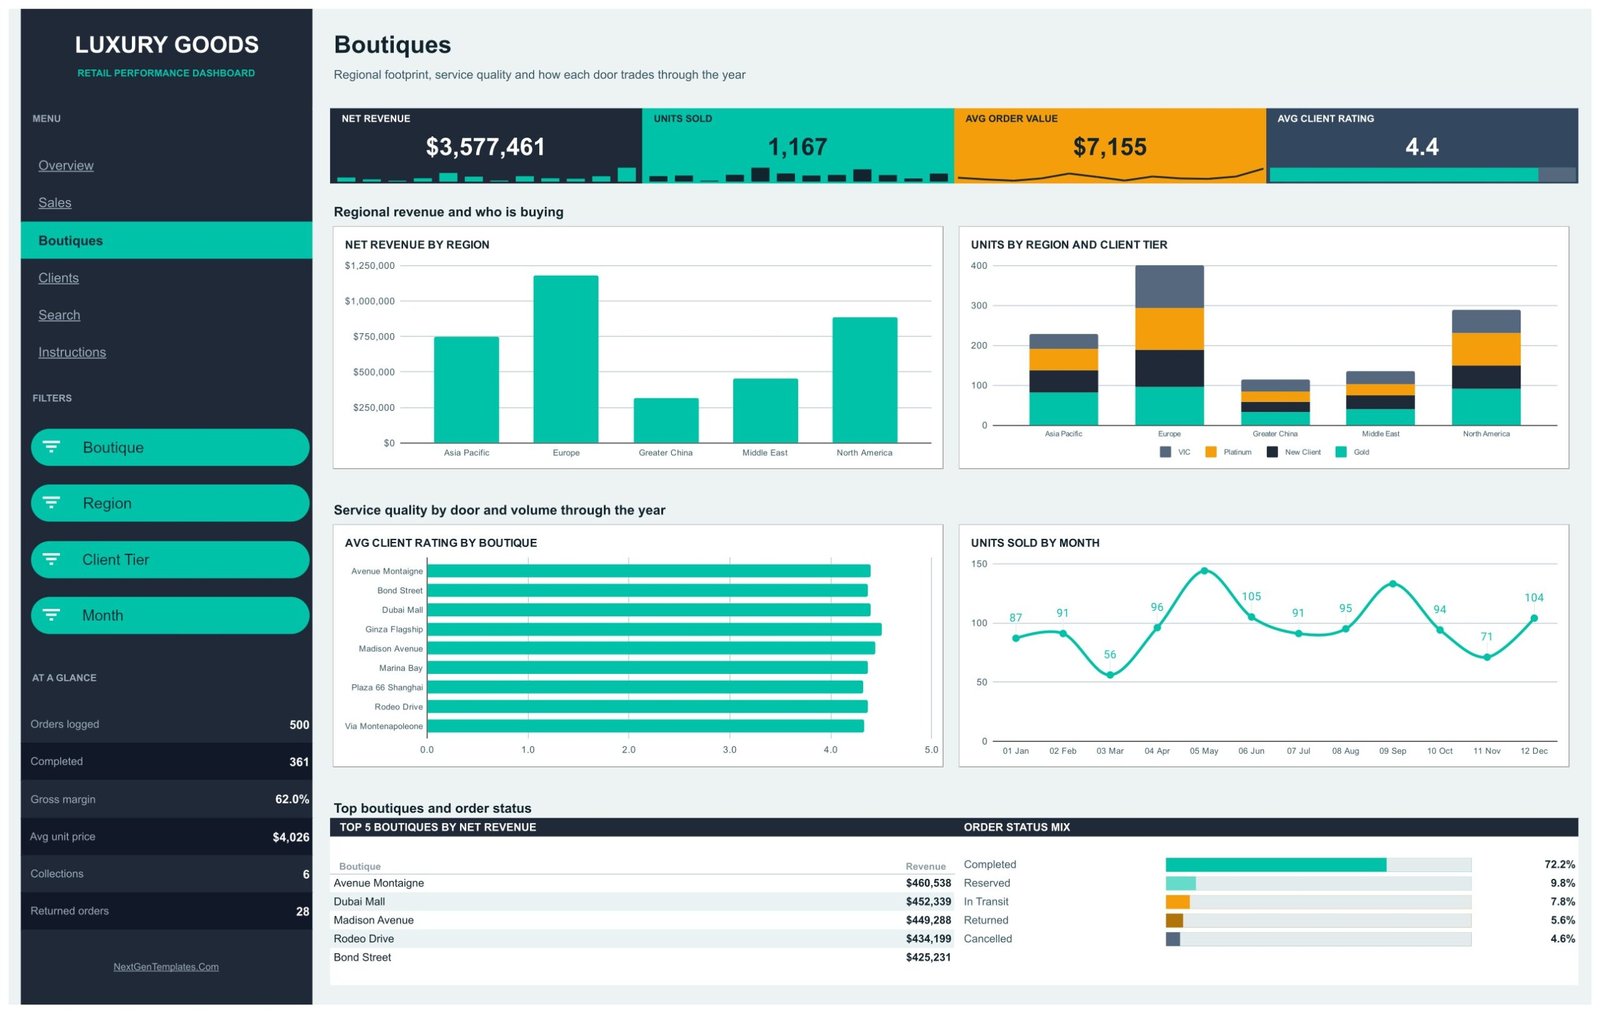Open the Search page
Viewport: 1600px width, 1014px height.
(59, 315)
